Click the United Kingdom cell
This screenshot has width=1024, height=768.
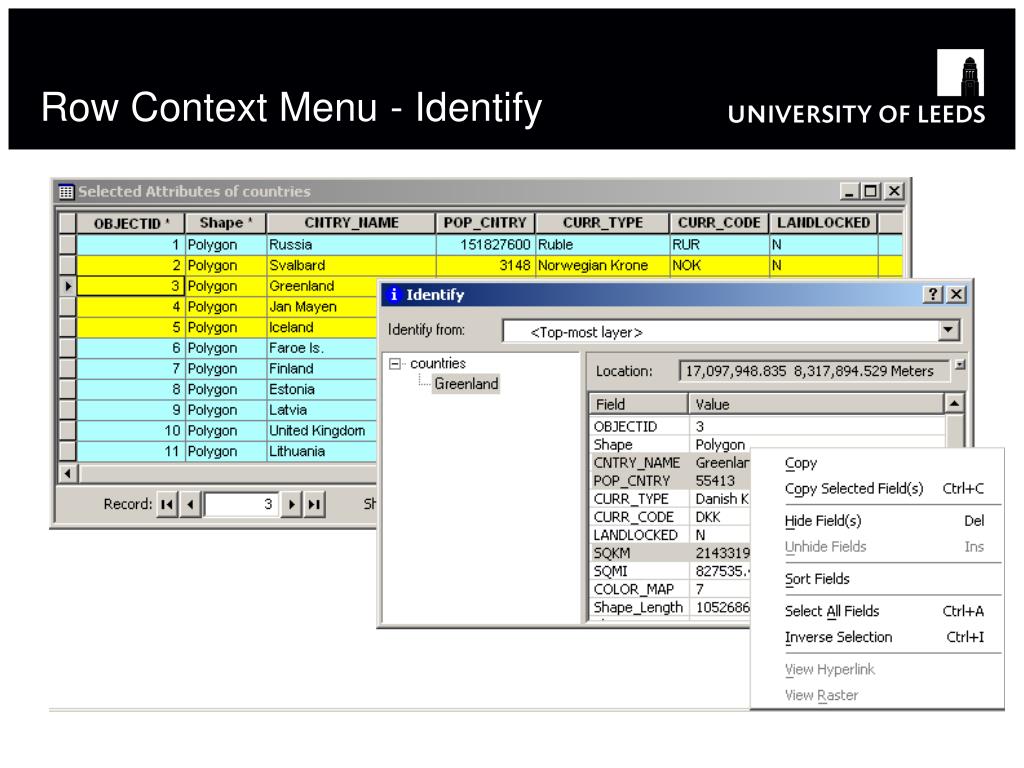[x=323, y=431]
